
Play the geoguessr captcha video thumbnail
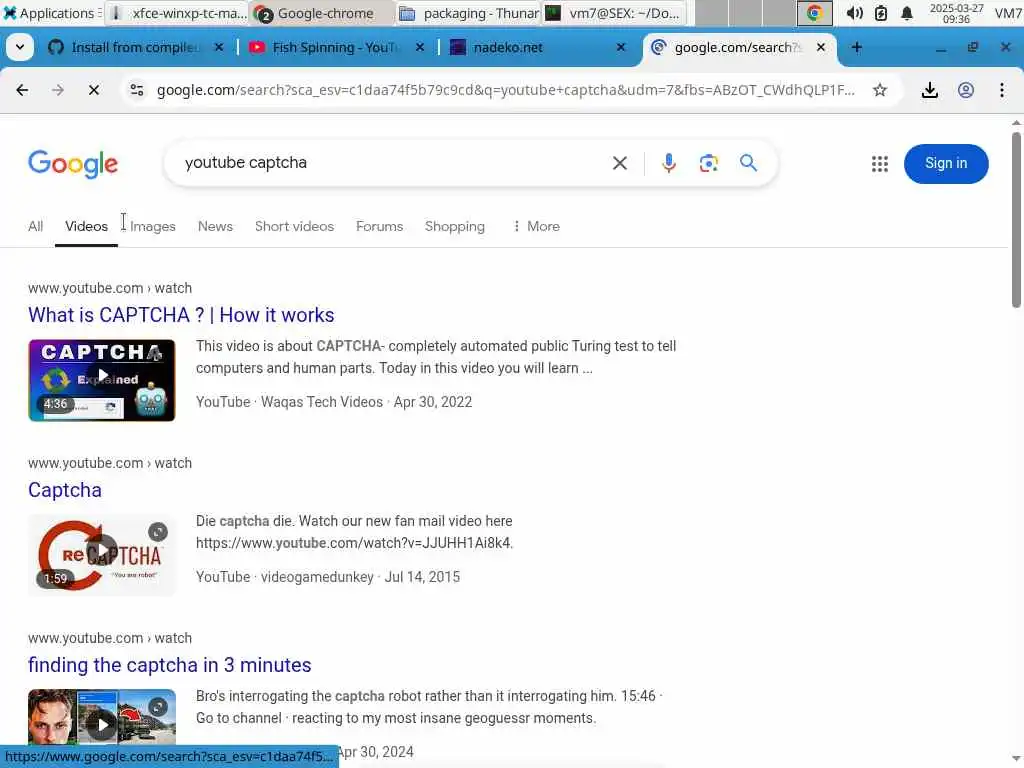pos(102,717)
